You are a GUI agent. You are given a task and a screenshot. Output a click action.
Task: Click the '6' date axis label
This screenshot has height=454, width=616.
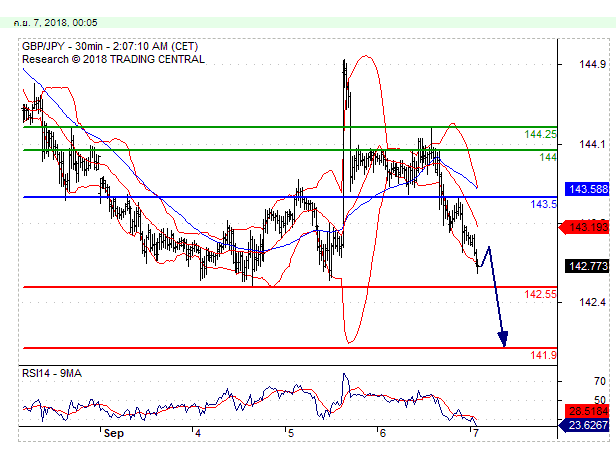pyautogui.click(x=383, y=434)
